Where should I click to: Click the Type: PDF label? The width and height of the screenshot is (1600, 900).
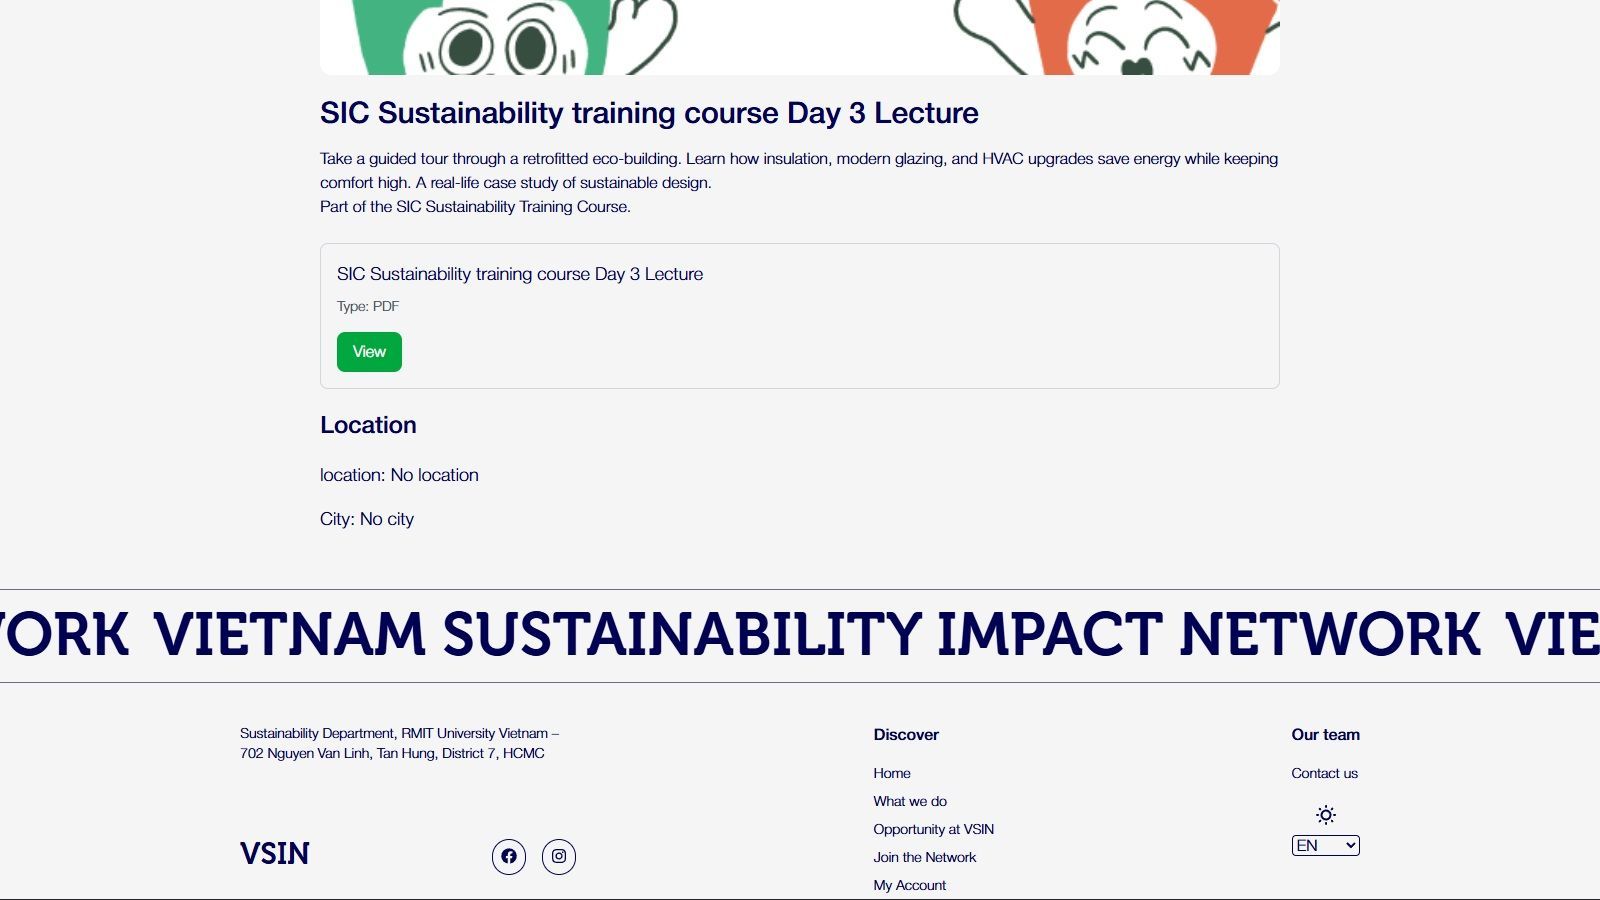(x=368, y=306)
